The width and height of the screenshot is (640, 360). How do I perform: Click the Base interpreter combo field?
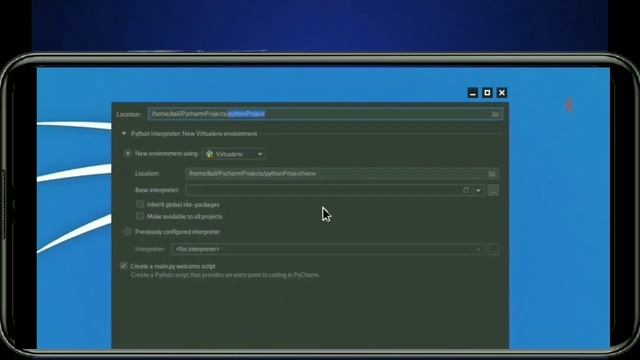tap(335, 190)
